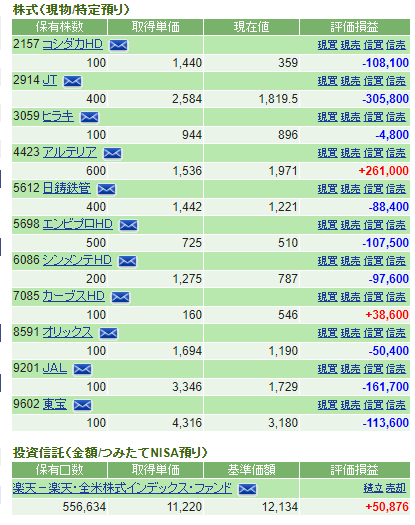415x525 pixels.
Task: Click 信売 in the カーブスHD row
Action: [x=396, y=297]
